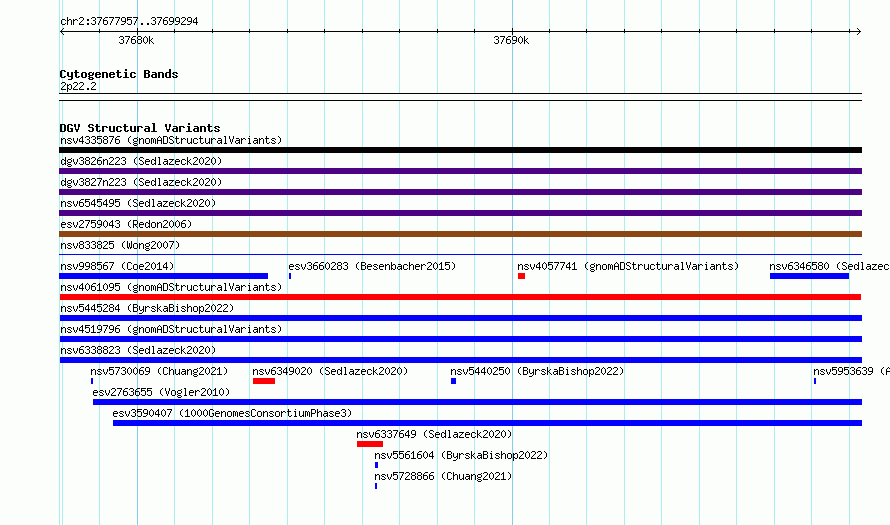Image resolution: width=890 pixels, height=525 pixels.
Task: Open dgv3827n223 (Sedlazeck2020) variant label
Action: pos(141,182)
